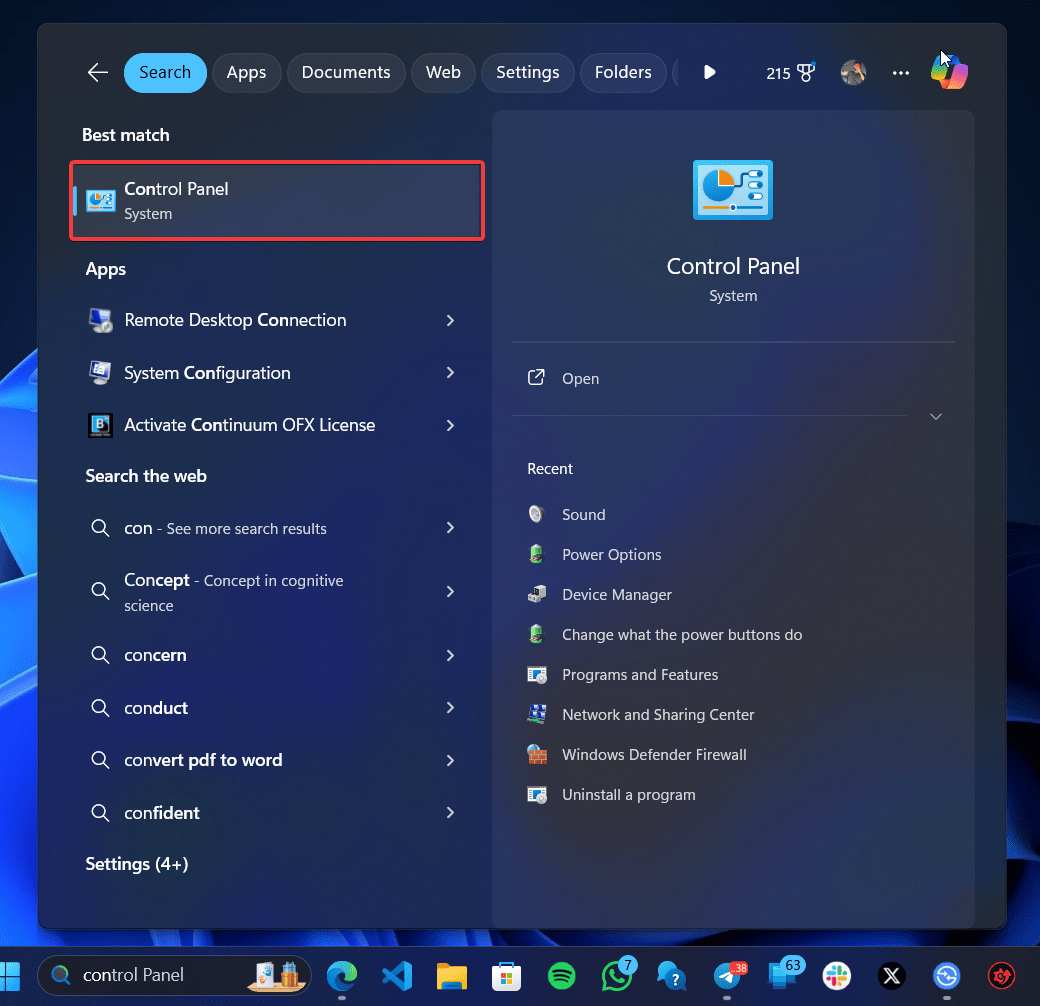Open the Control Panel best match

(277, 201)
